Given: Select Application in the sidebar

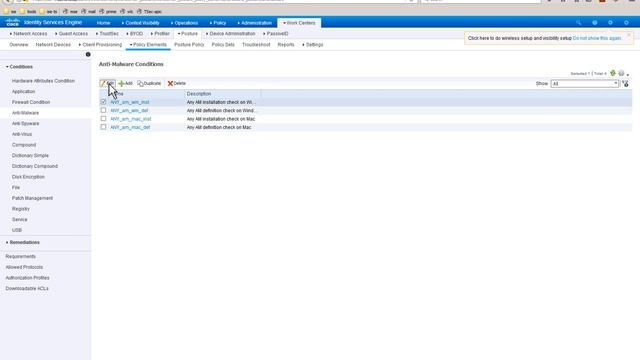Looking at the screenshot, I should click(x=23, y=91).
